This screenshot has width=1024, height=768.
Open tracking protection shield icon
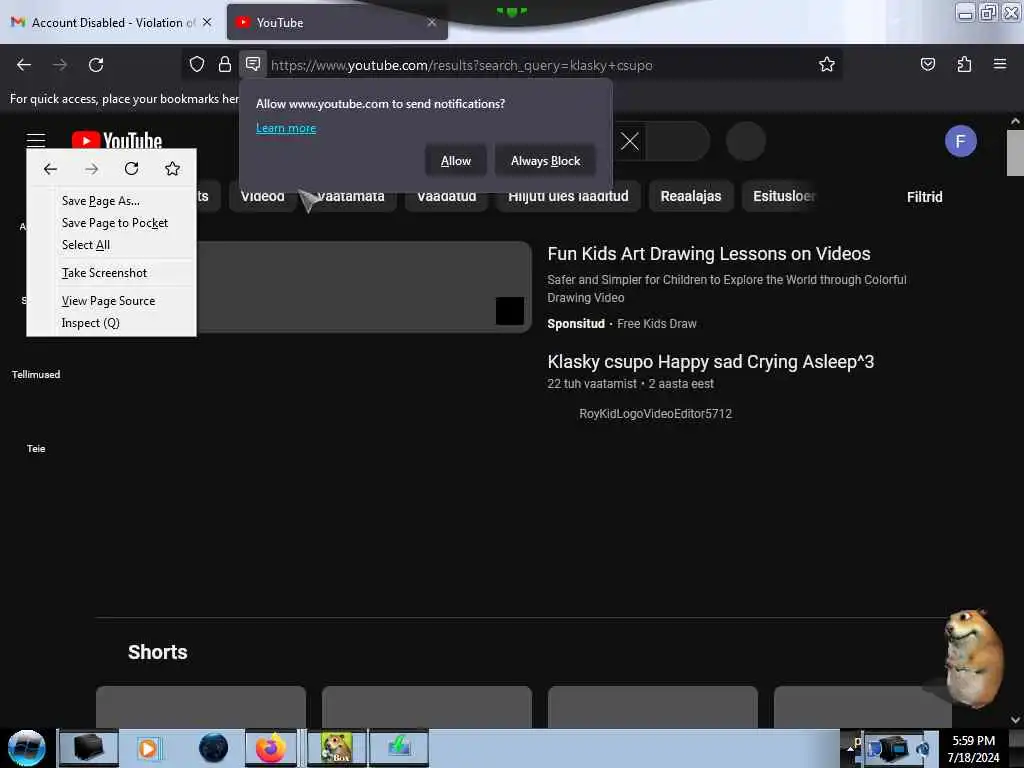(x=197, y=64)
